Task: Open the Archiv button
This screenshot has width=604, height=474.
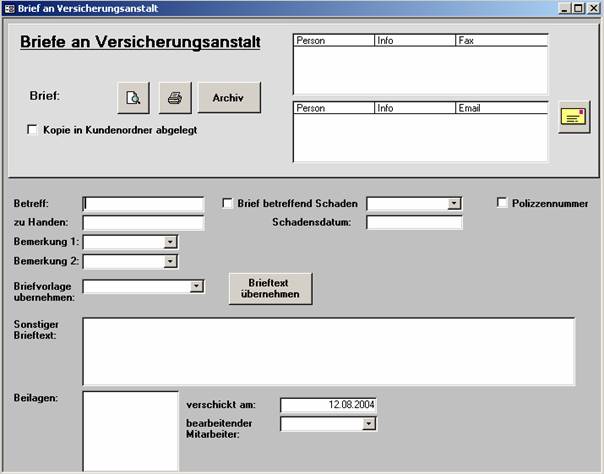Action: coord(229,98)
